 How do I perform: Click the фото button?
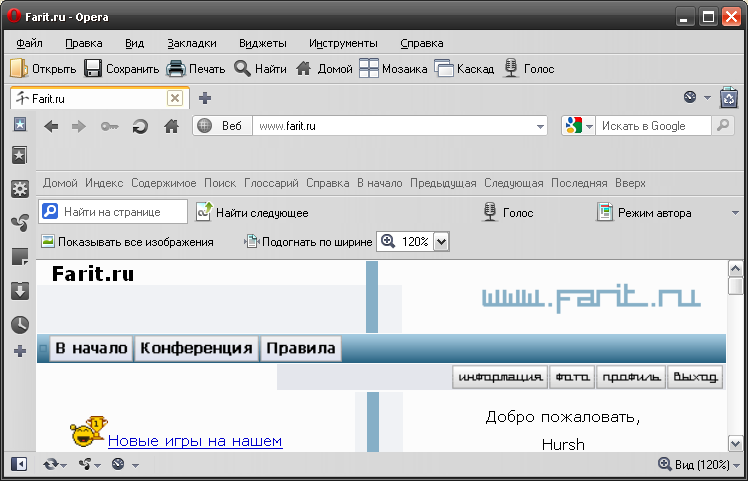pos(572,377)
